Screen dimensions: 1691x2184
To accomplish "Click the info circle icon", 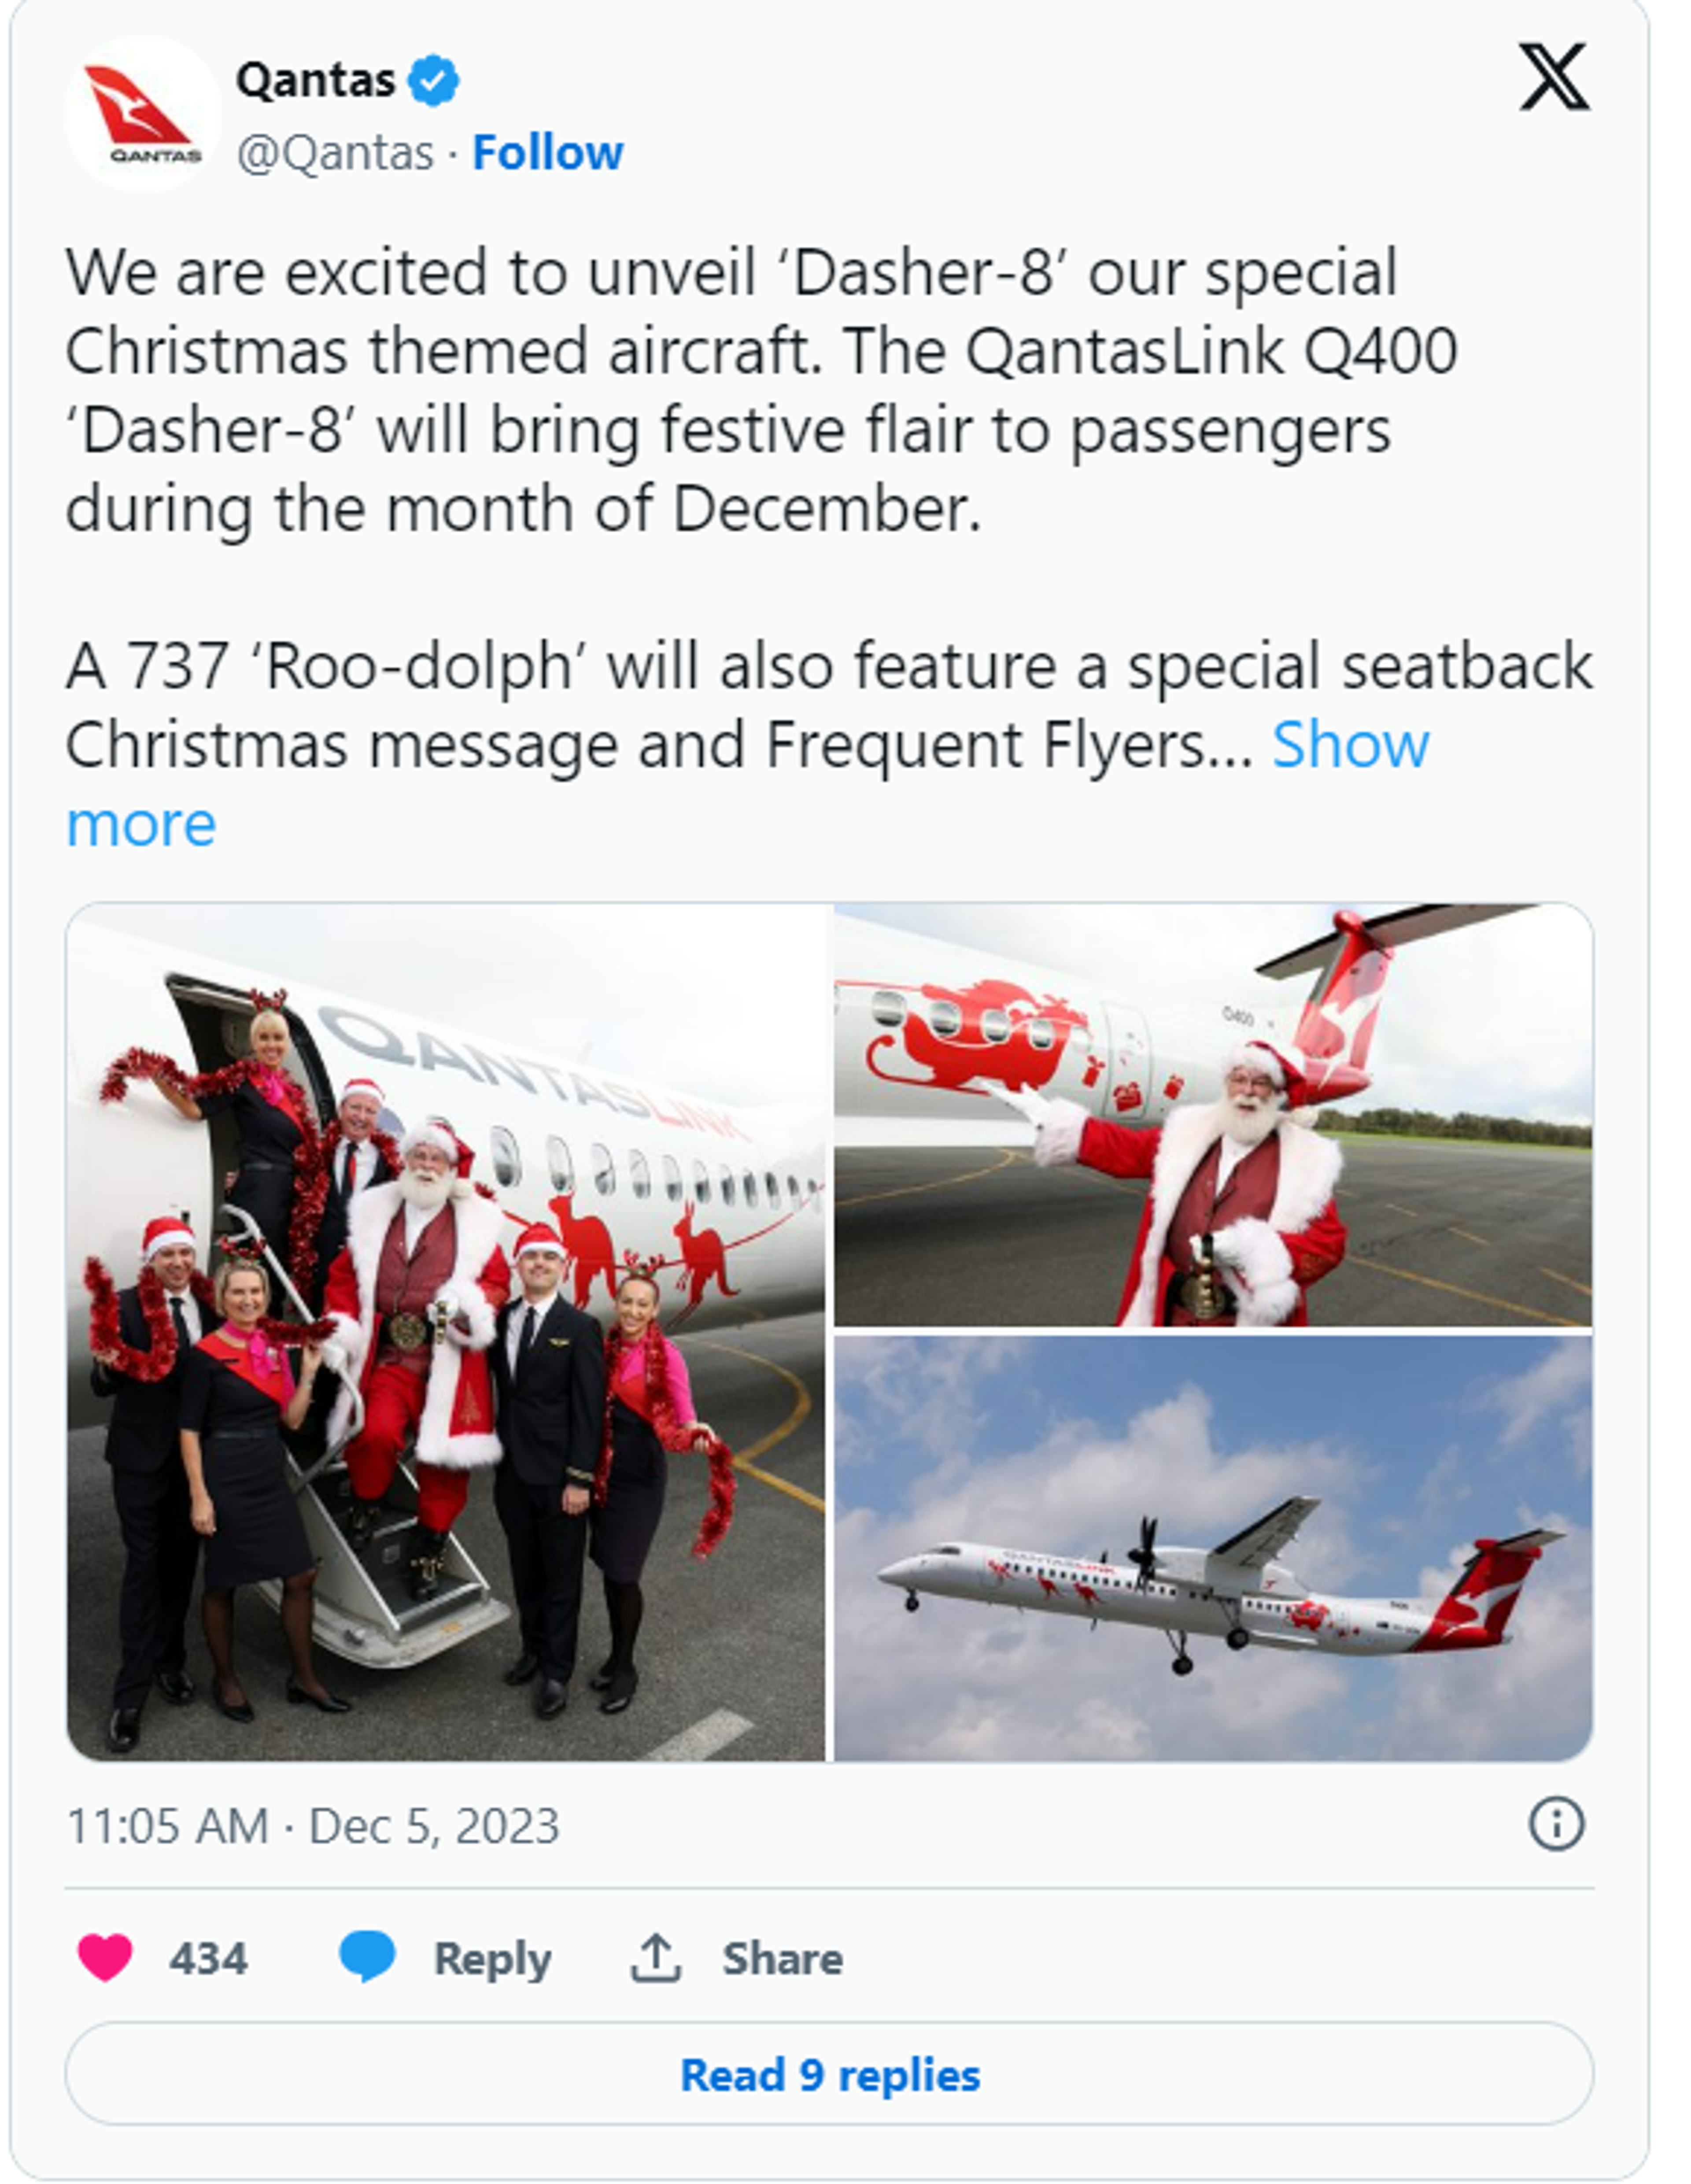I will click(1556, 1824).
